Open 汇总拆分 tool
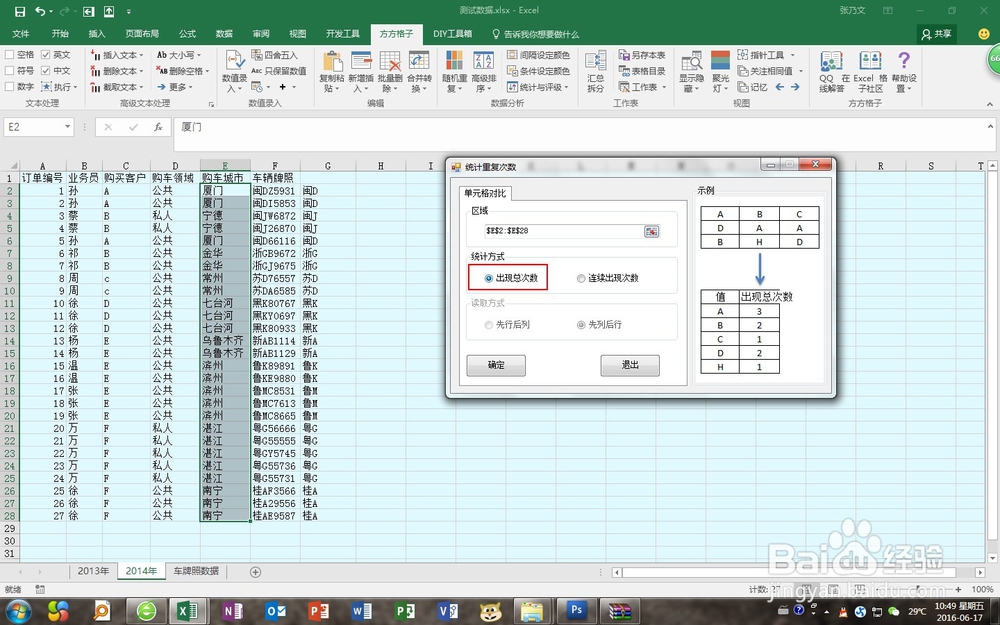The width and height of the screenshot is (1000, 625). [596, 71]
